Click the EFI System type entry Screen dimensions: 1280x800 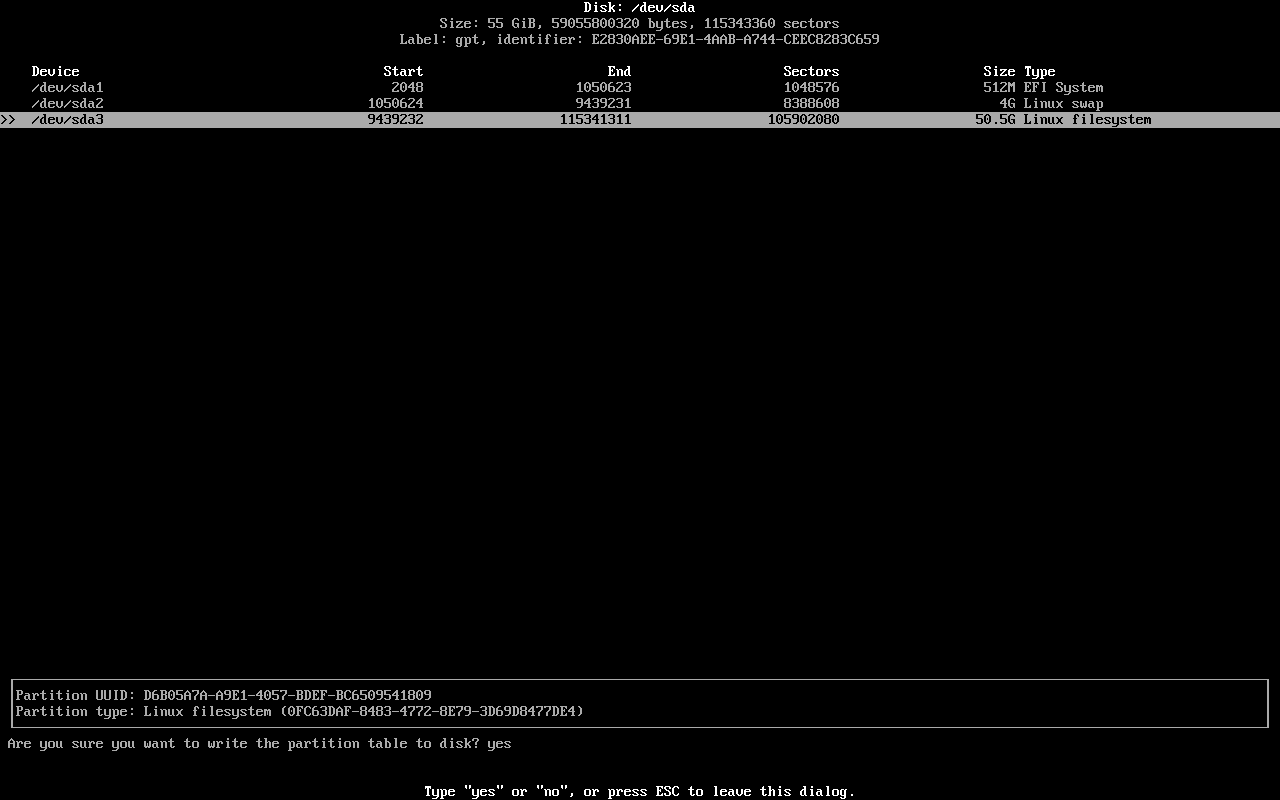coord(1064,88)
